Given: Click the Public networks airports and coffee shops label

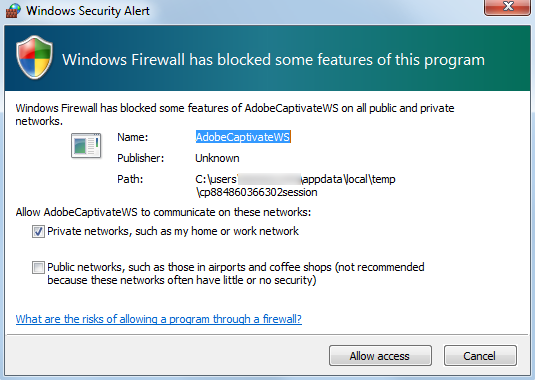Looking at the screenshot, I should (x=236, y=274).
